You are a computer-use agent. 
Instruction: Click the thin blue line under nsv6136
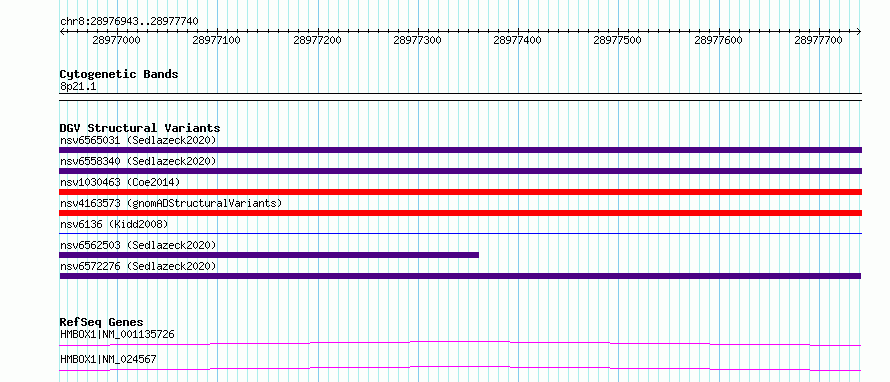(x=460, y=233)
